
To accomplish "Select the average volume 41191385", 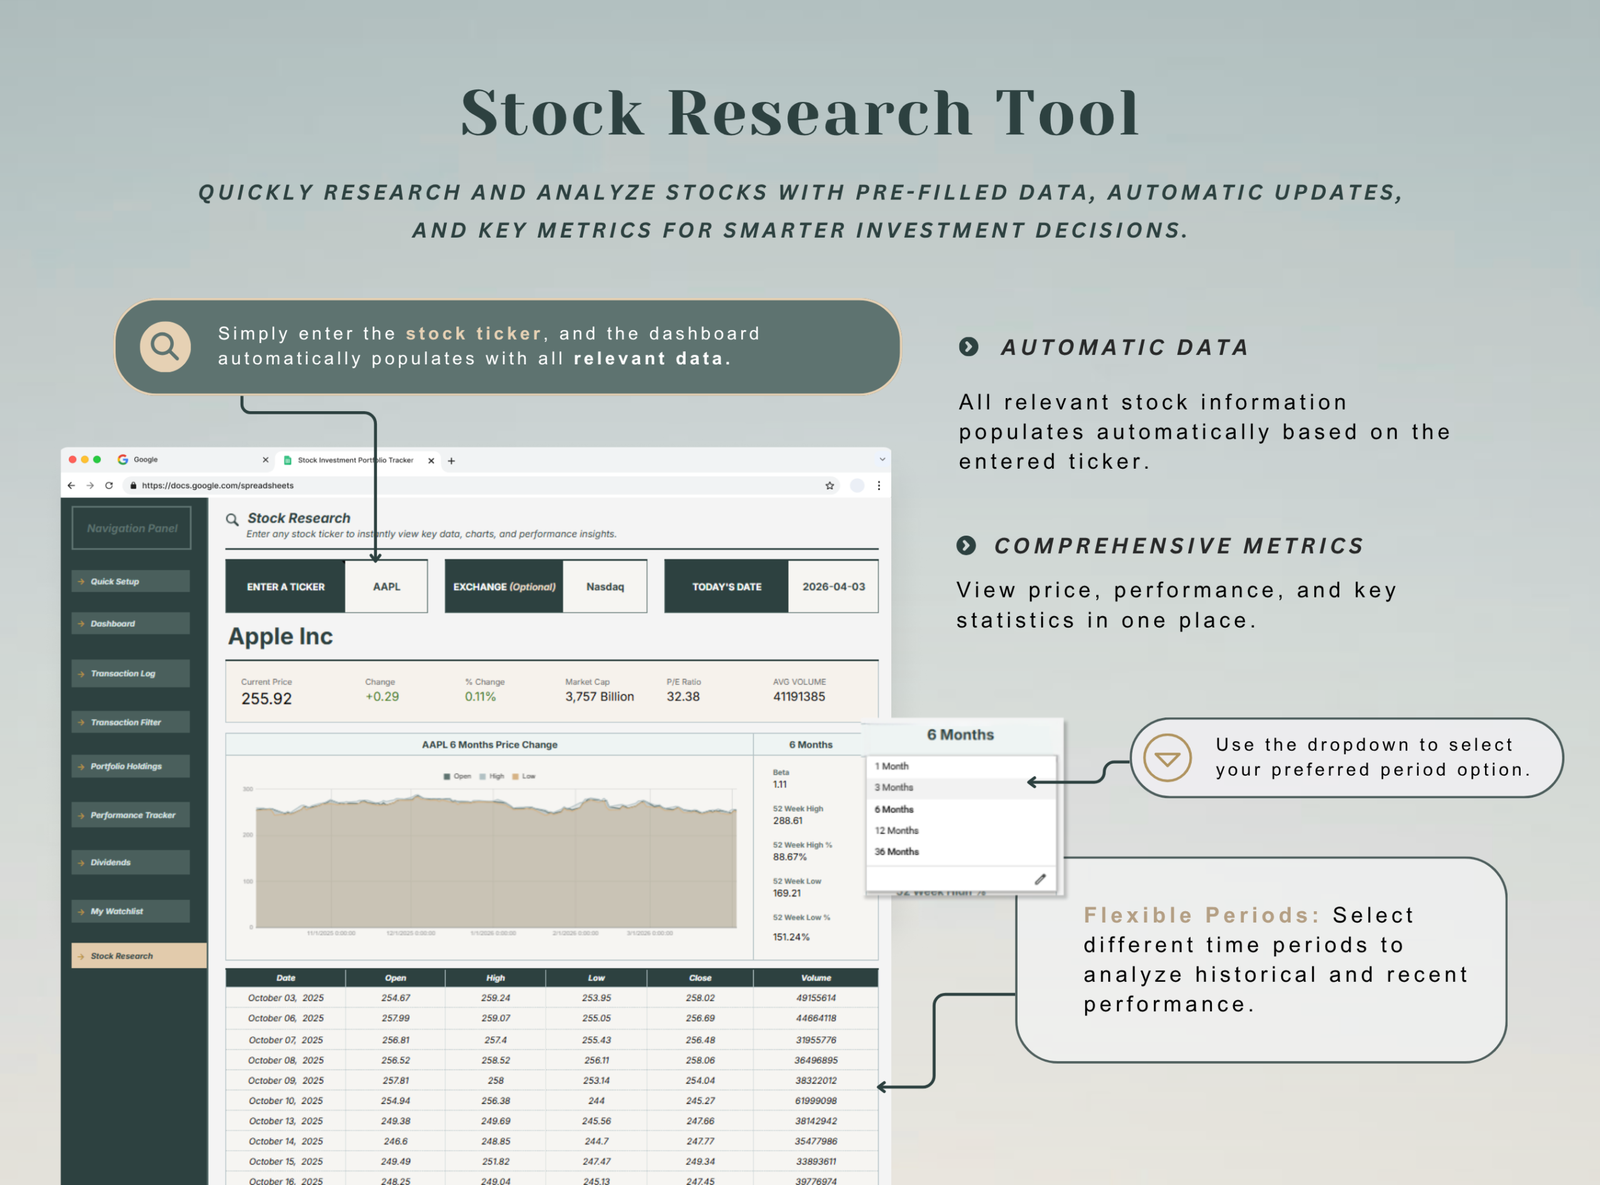I will [799, 697].
